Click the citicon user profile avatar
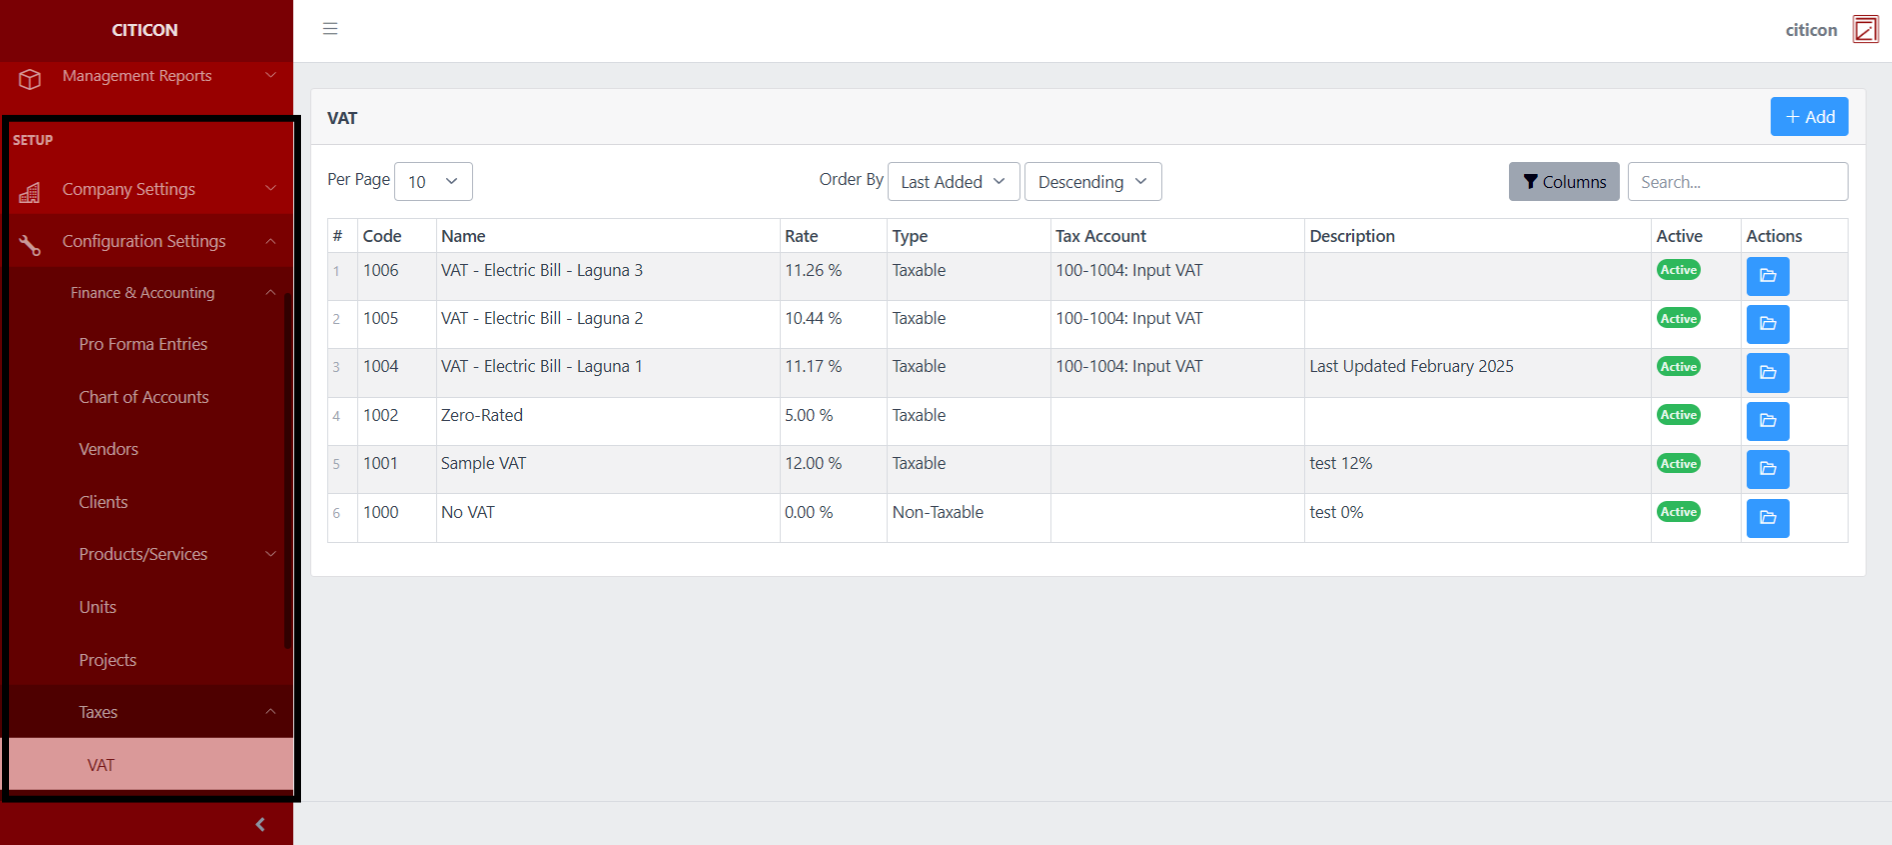The image size is (1892, 845). pyautogui.click(x=1865, y=29)
